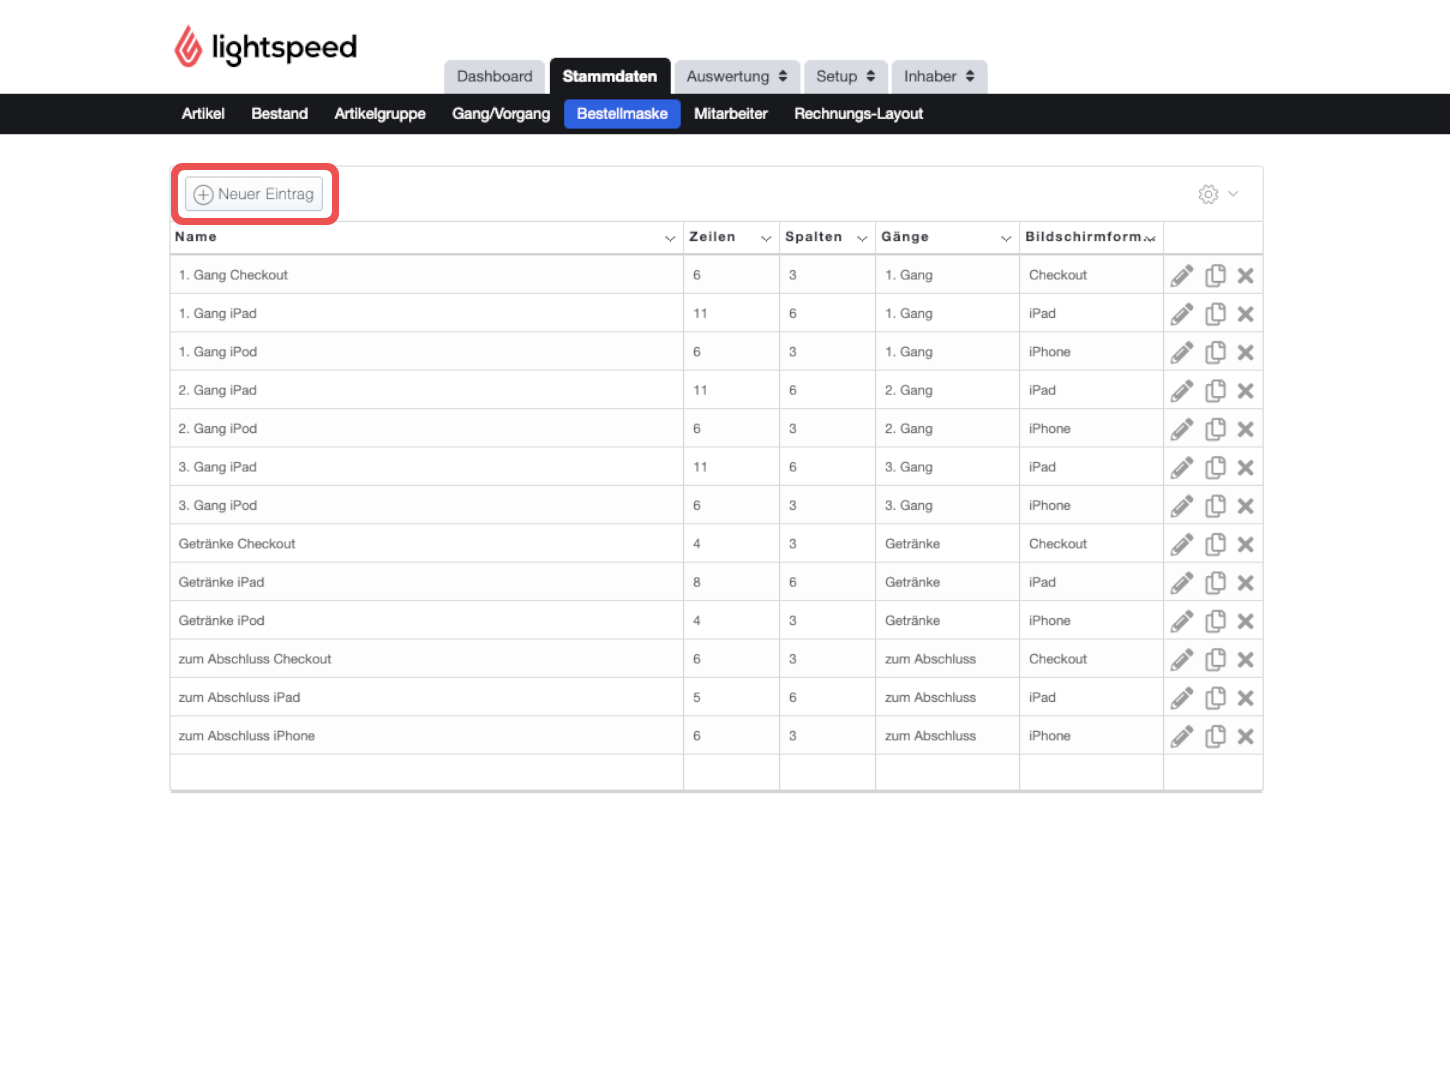
Task: Sort by the Zeilen column header
Action: point(712,237)
